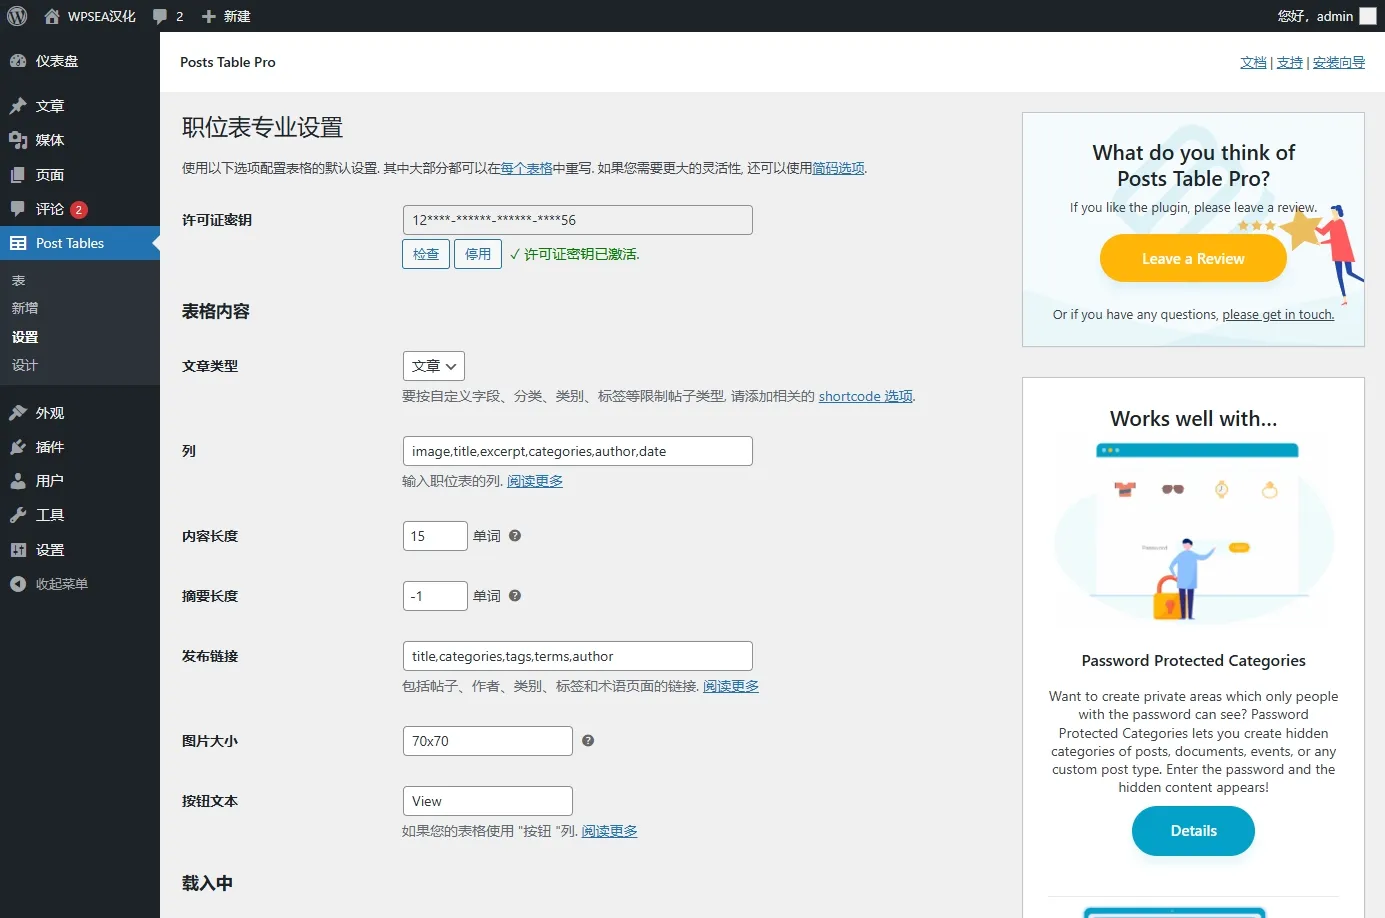This screenshot has height=918, width=1385.
Task: Click the 外观 paintbrush icon
Action: point(18,413)
